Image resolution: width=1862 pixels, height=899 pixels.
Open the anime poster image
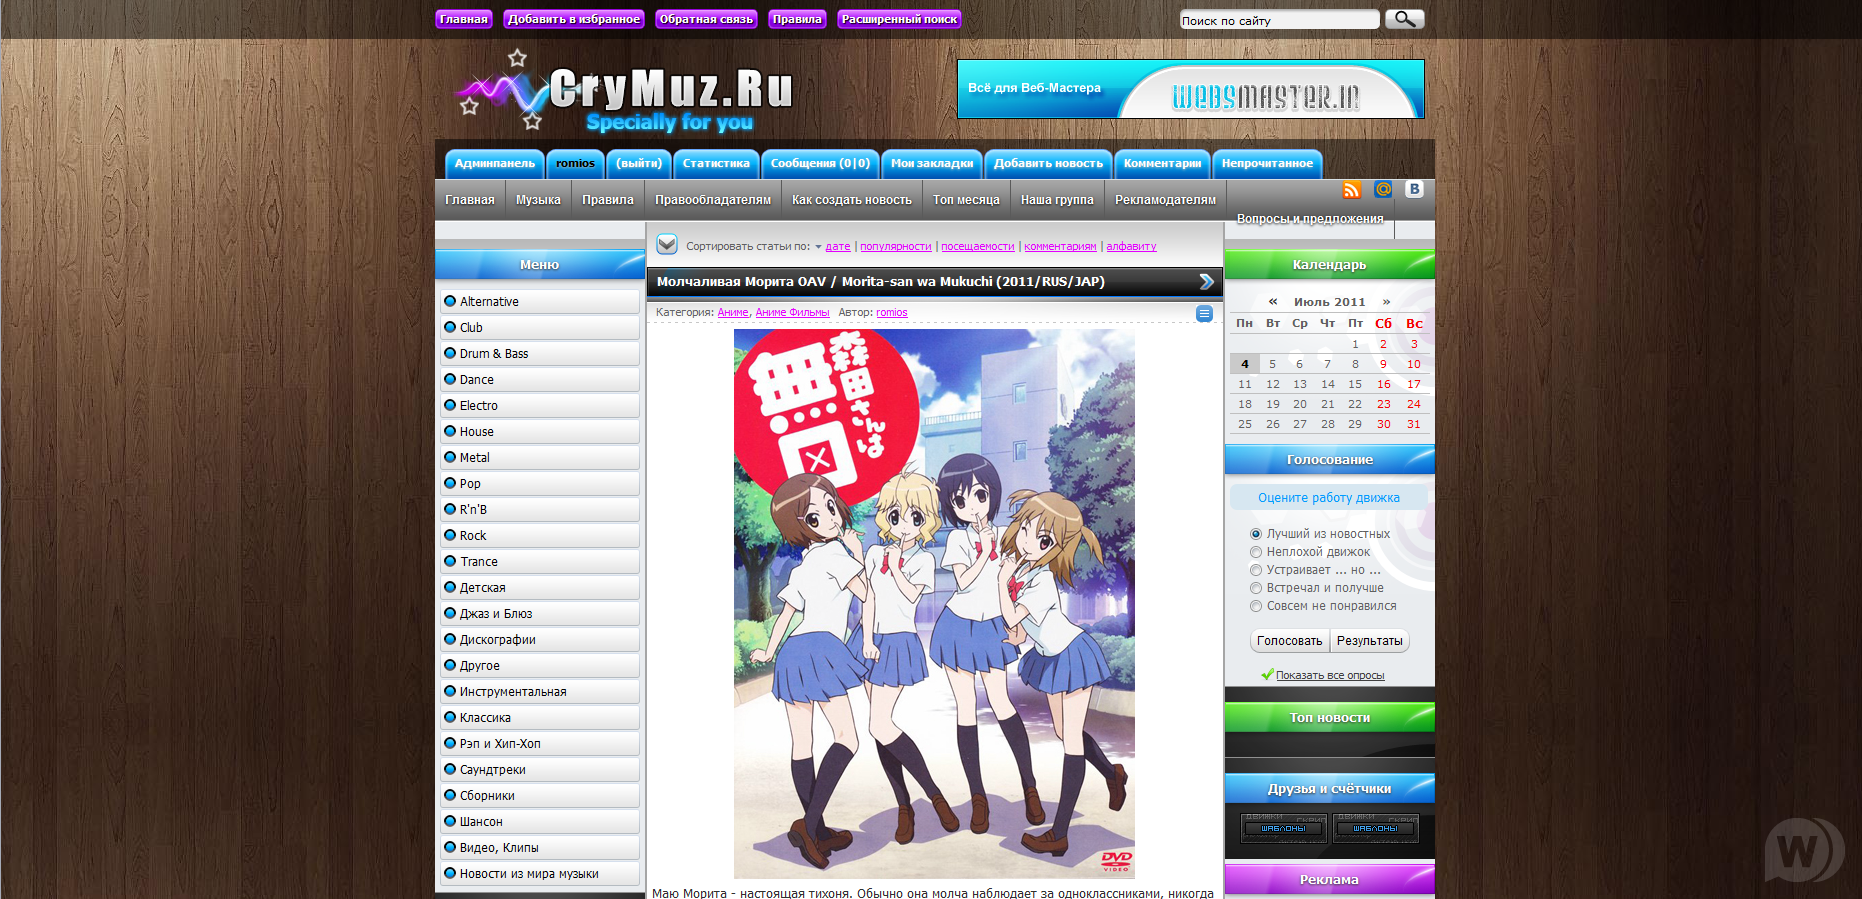tap(934, 604)
